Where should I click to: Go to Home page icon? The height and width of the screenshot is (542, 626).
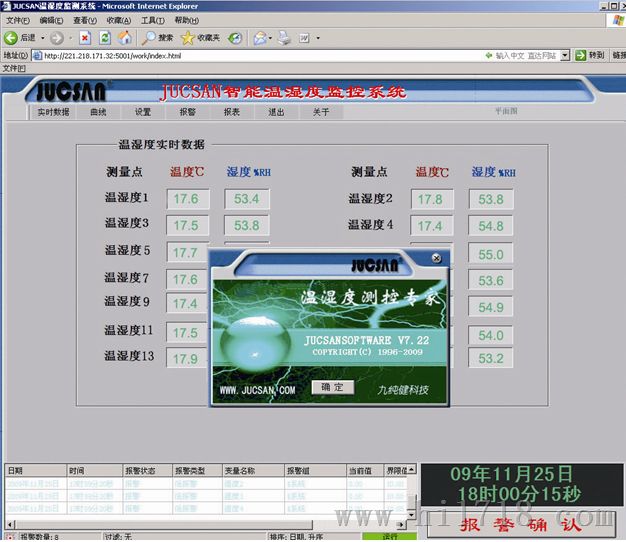click(125, 38)
